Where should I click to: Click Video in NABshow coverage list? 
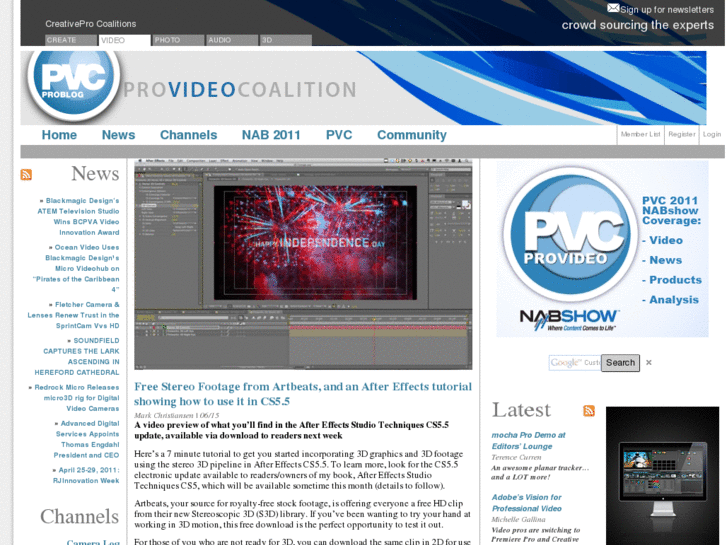pyautogui.click(x=666, y=240)
